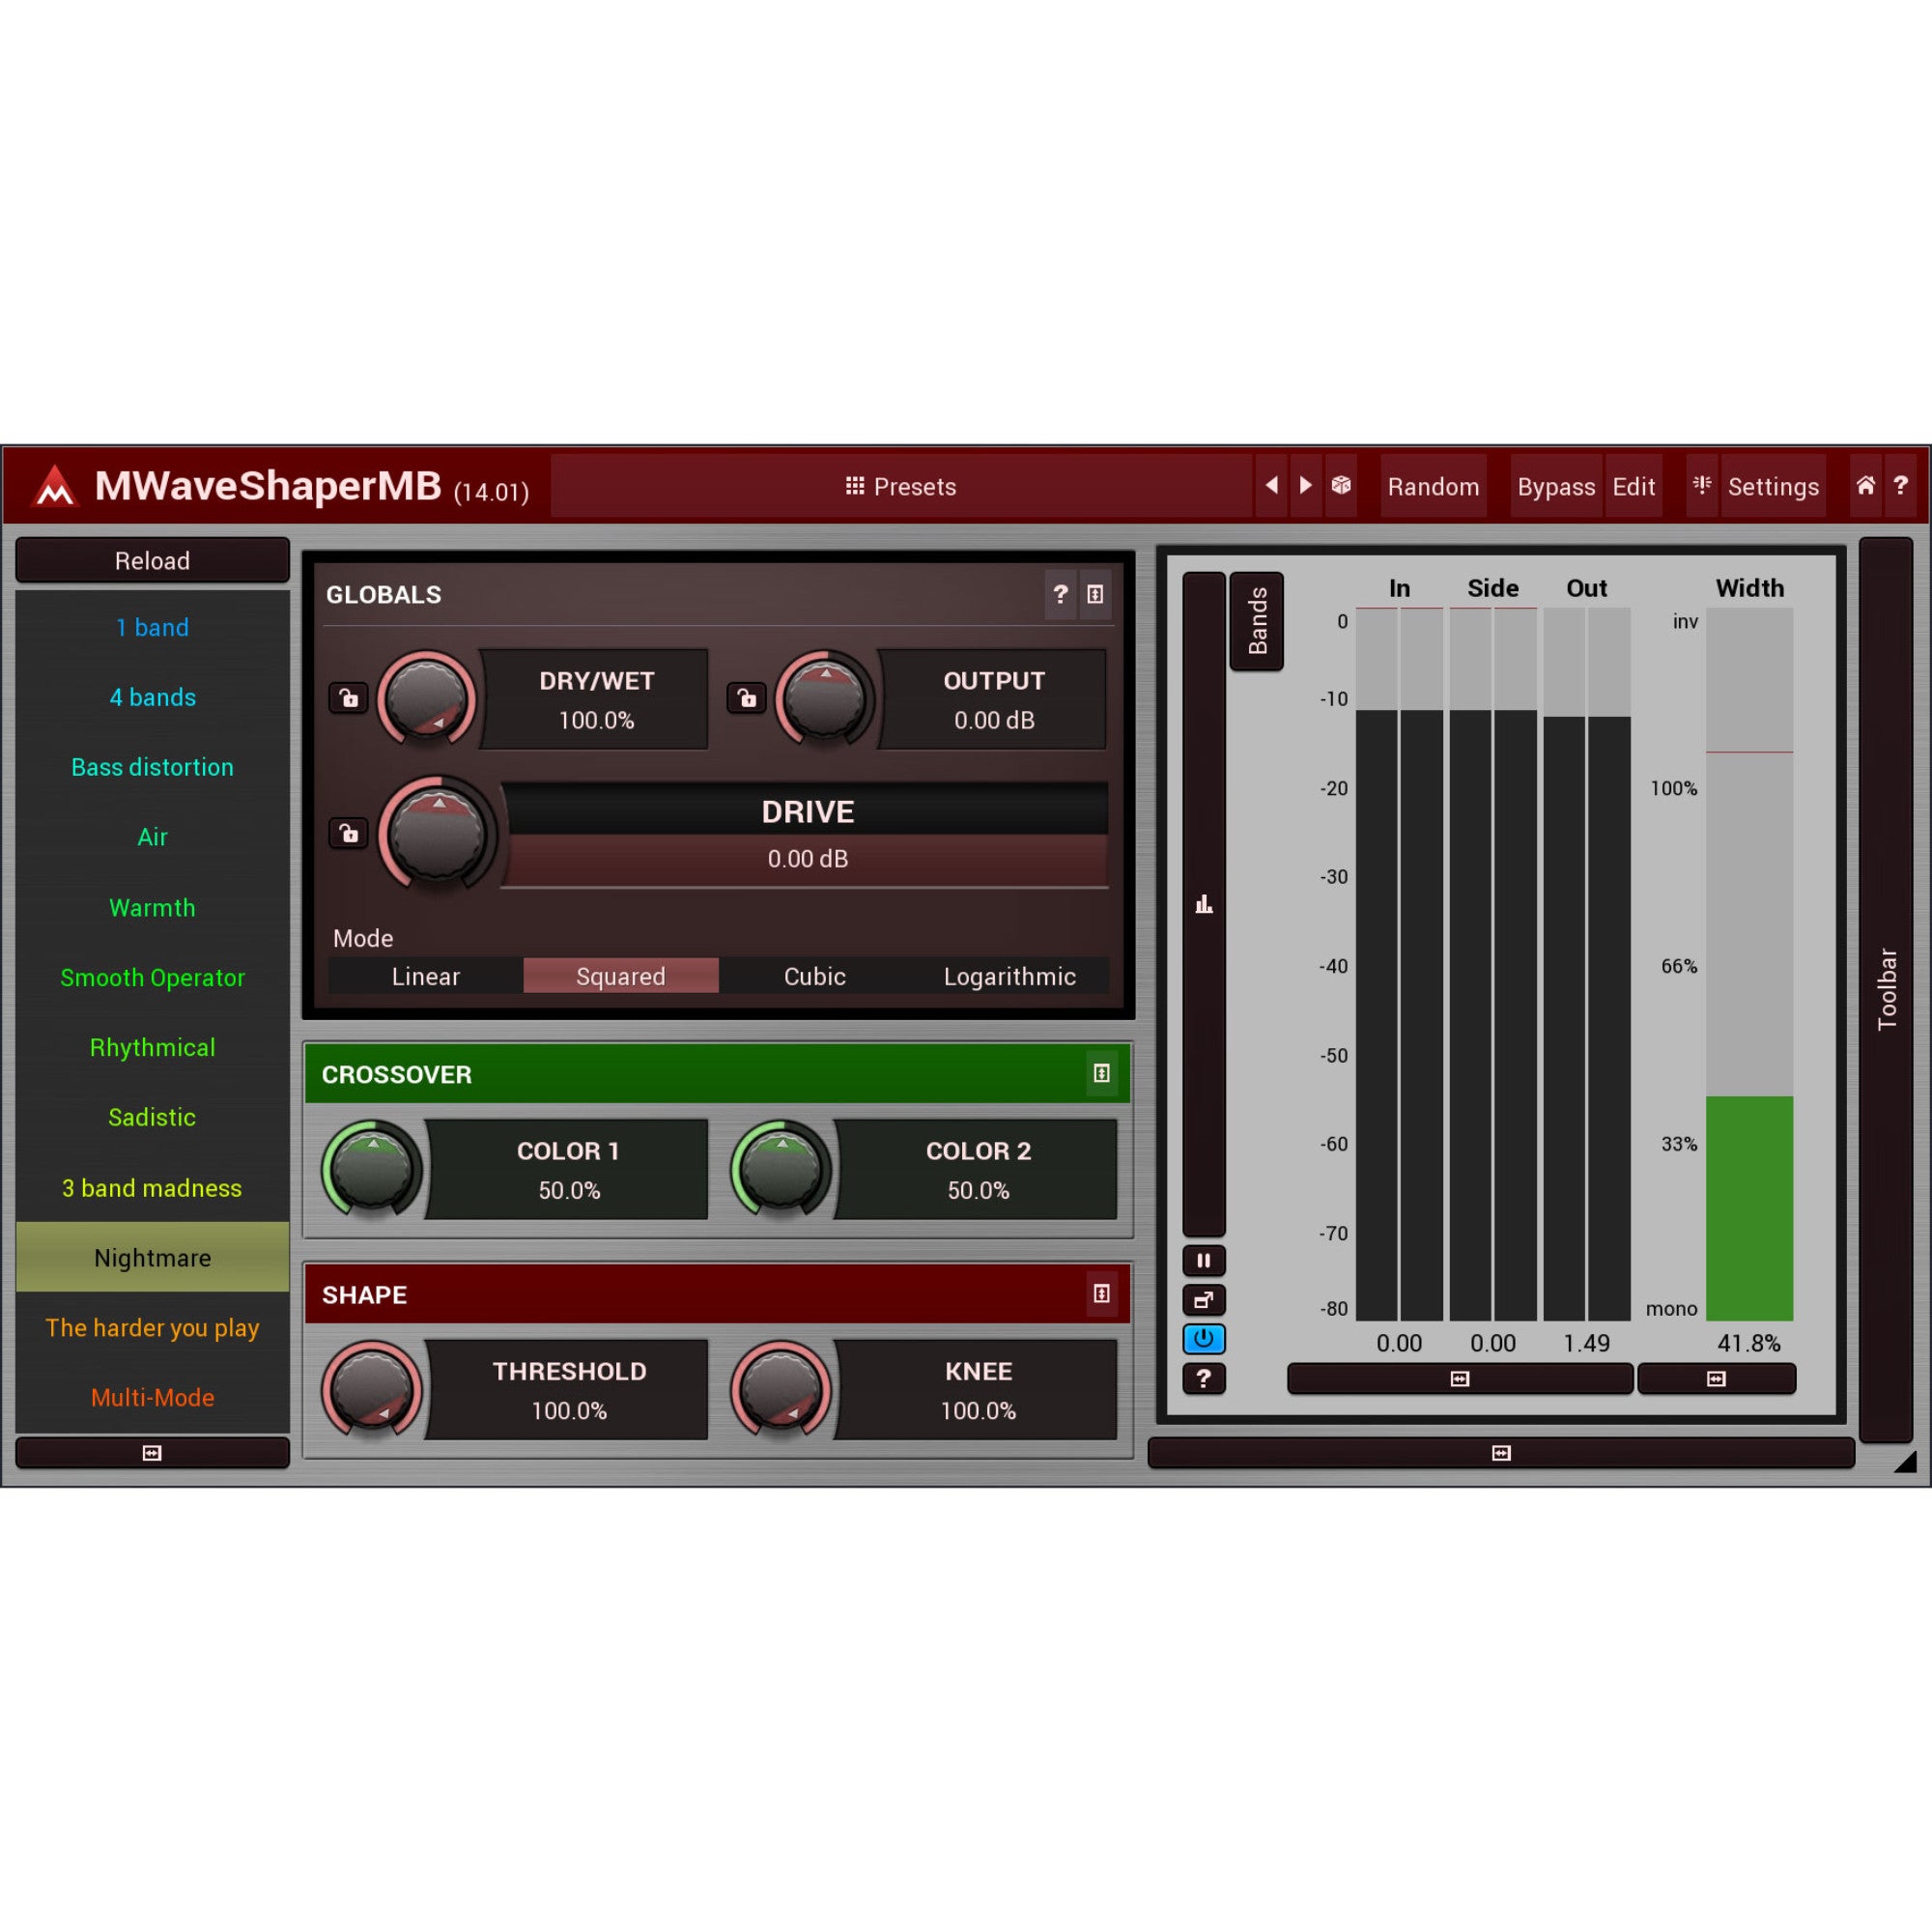The width and height of the screenshot is (1932, 1932).
Task: Select Cubic mode
Action: tap(815, 976)
